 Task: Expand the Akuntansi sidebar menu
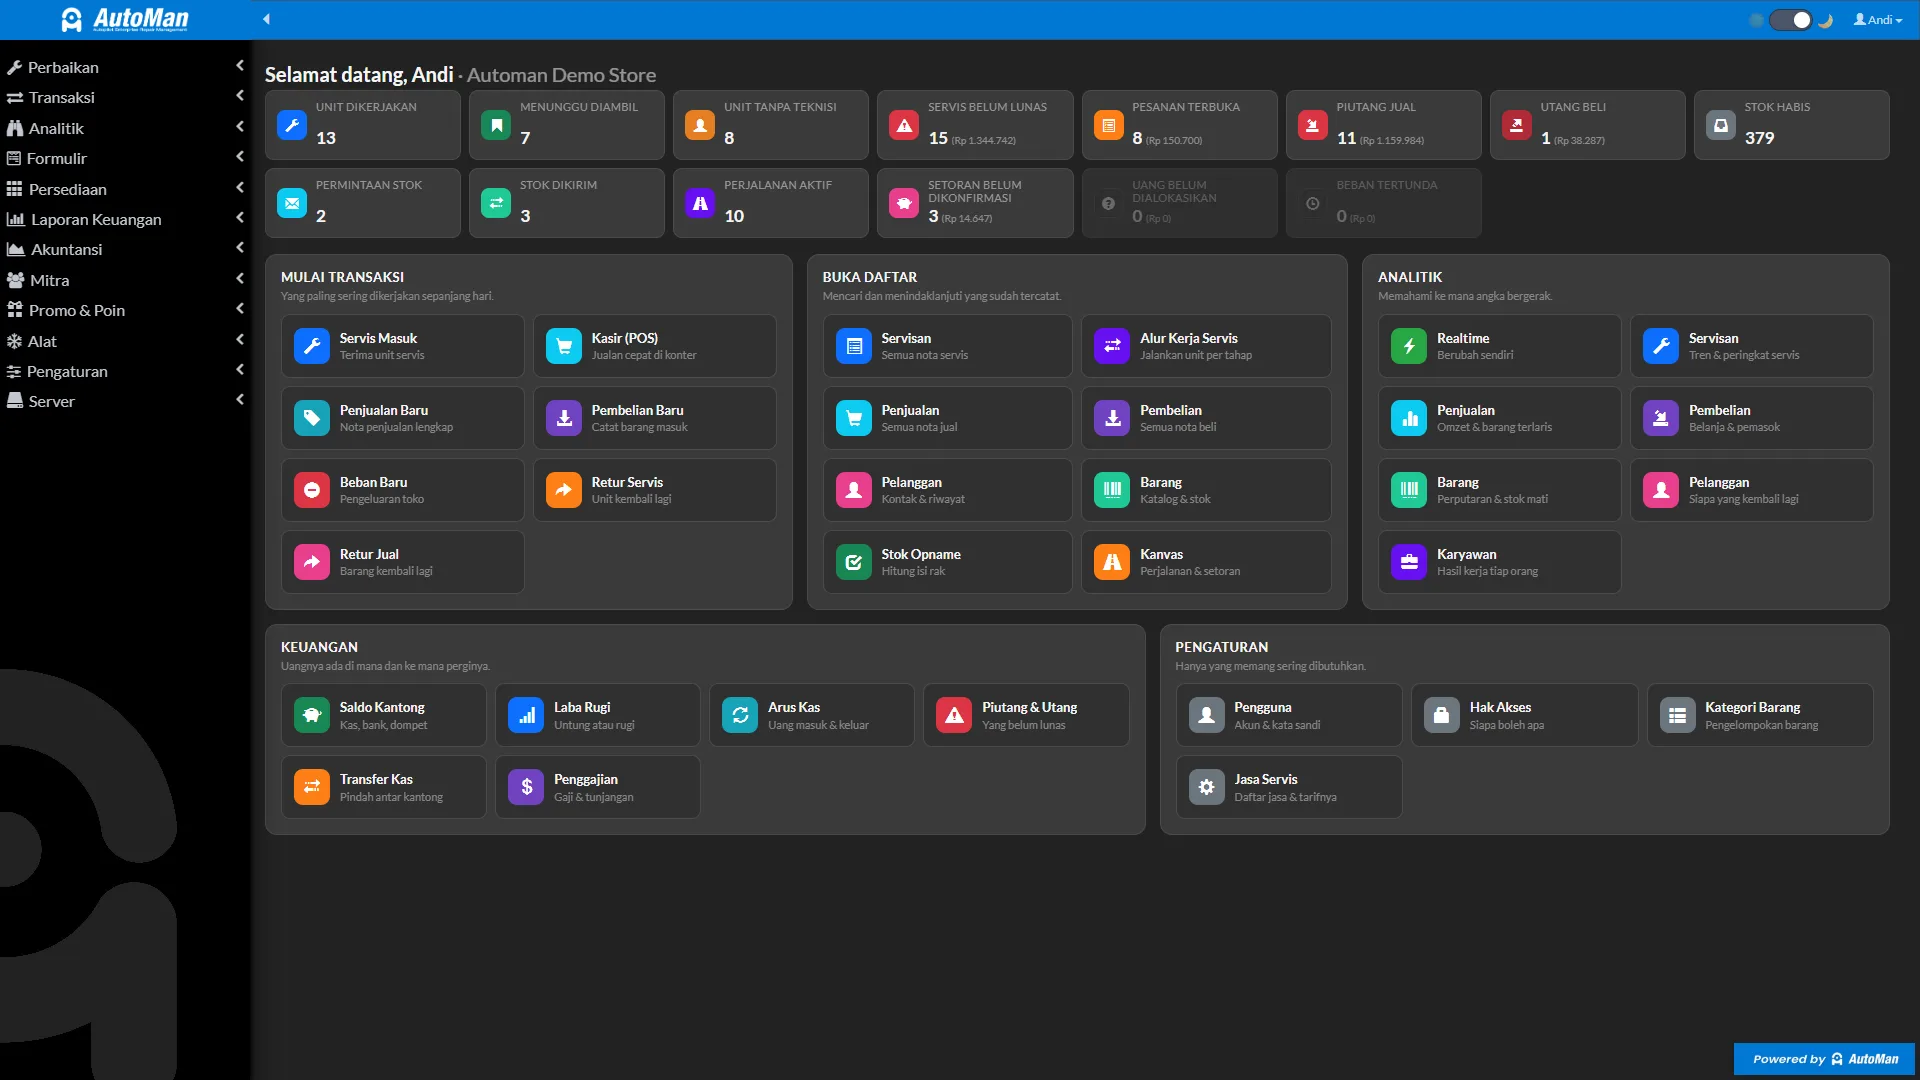click(x=125, y=249)
